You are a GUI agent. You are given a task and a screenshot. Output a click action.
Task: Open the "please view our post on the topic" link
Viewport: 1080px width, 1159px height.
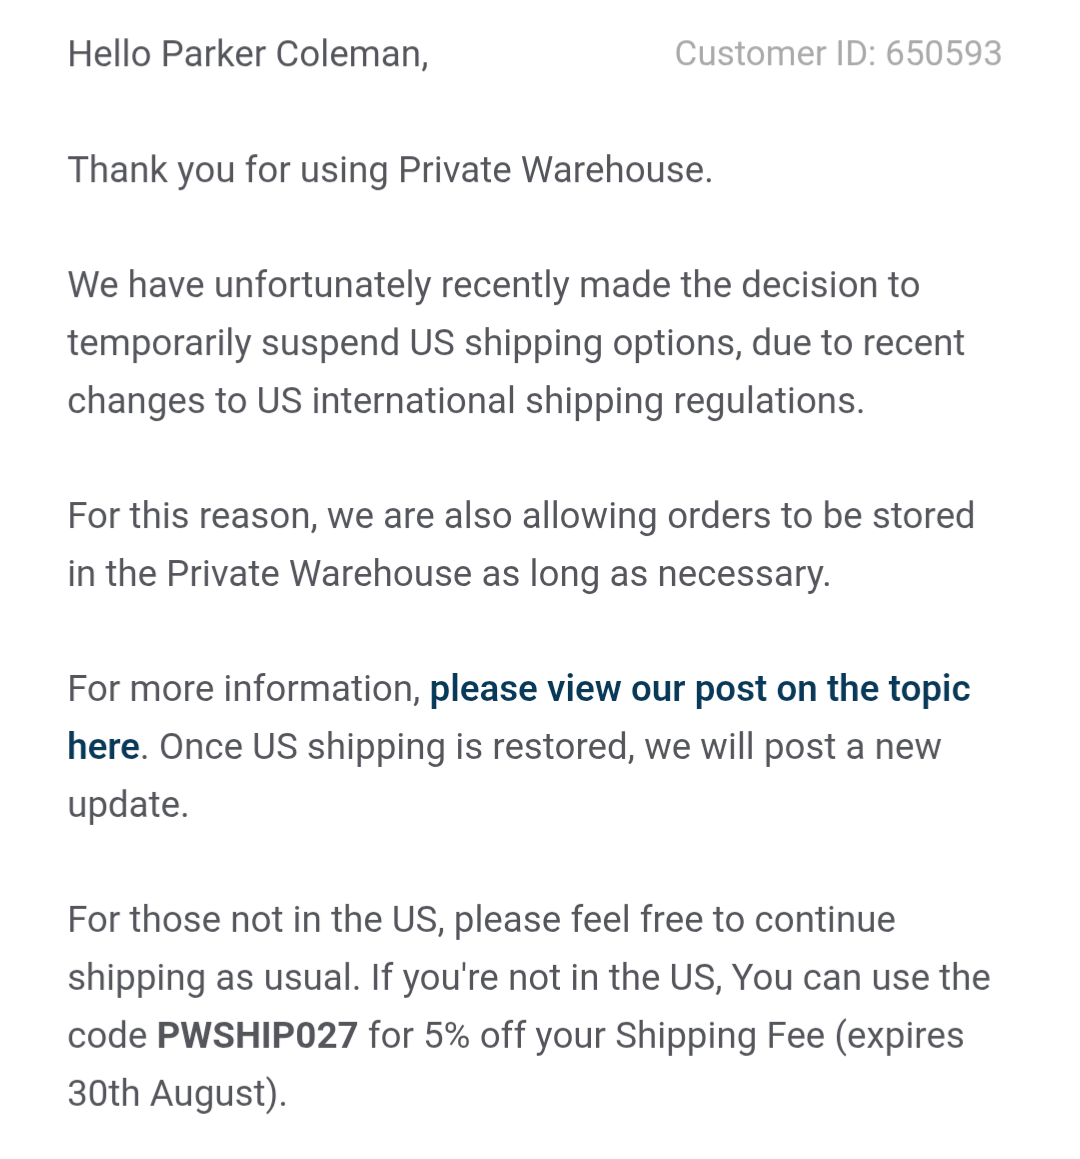(699, 689)
